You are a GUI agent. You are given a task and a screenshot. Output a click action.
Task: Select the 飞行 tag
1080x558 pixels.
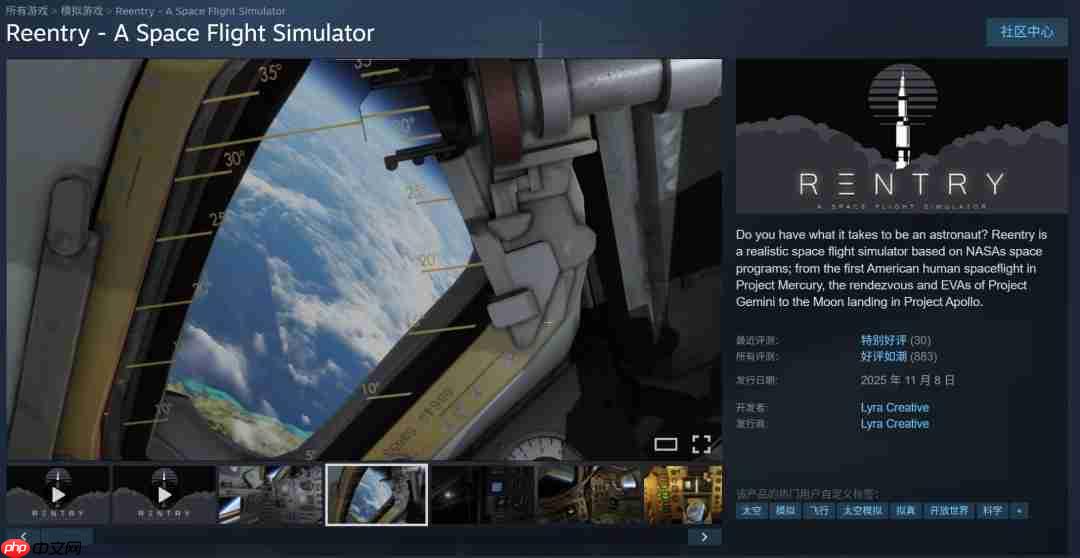(818, 510)
